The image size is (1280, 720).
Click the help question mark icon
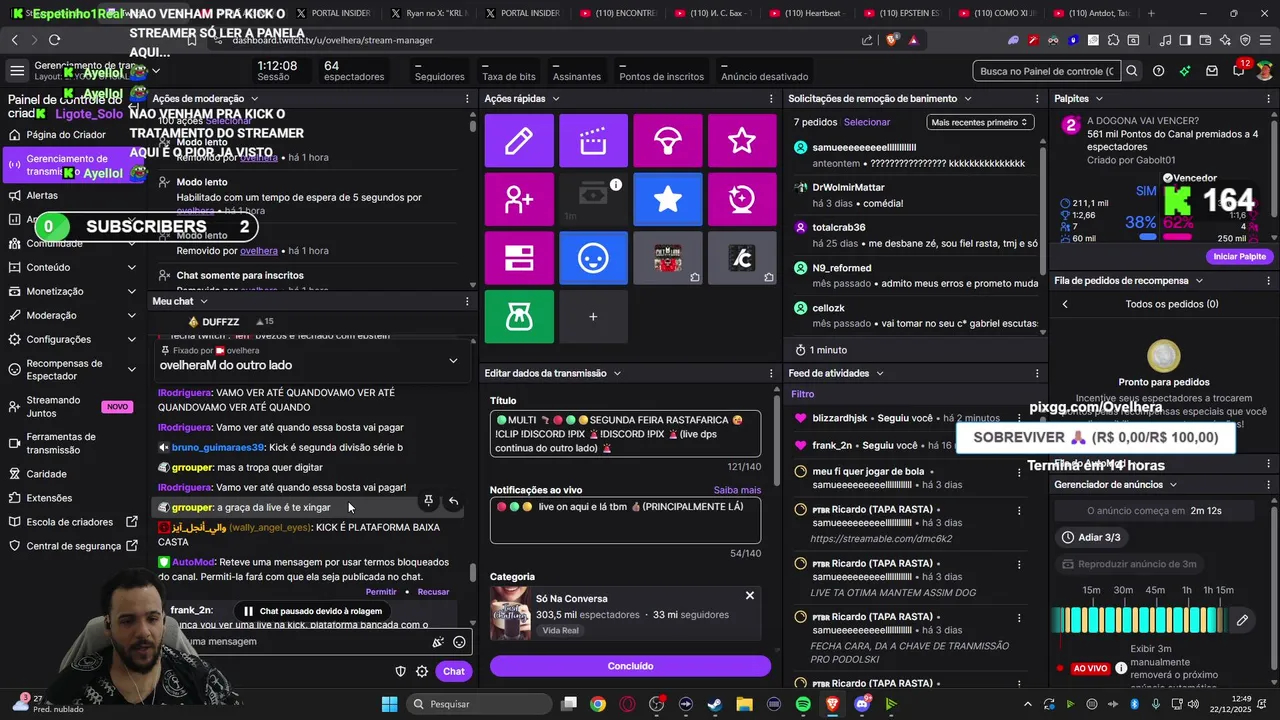[1158, 71]
